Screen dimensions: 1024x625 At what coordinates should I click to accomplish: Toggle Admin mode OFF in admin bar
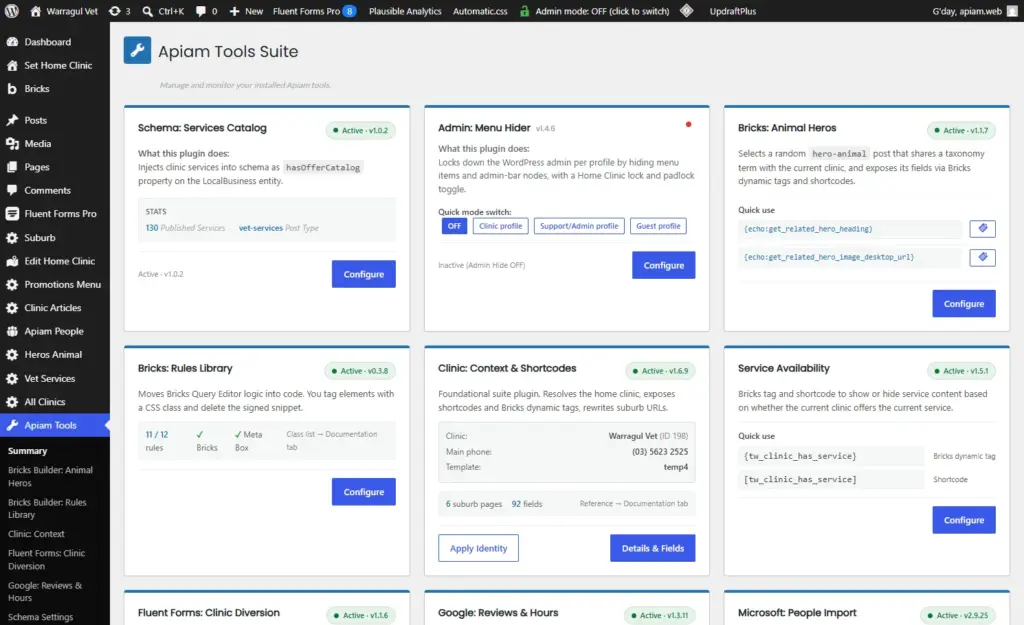point(595,11)
